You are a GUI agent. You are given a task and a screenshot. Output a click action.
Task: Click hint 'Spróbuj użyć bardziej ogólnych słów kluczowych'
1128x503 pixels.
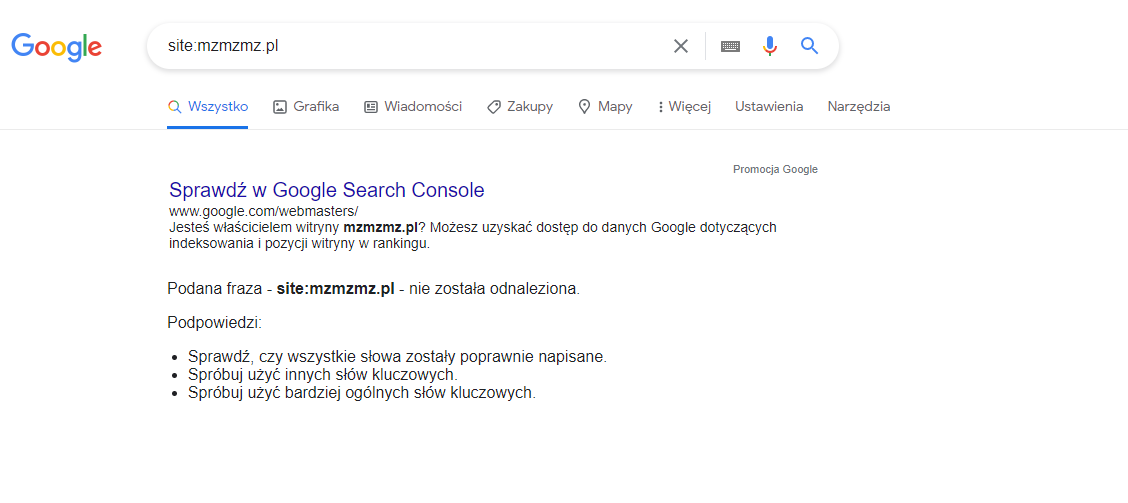[x=362, y=393]
